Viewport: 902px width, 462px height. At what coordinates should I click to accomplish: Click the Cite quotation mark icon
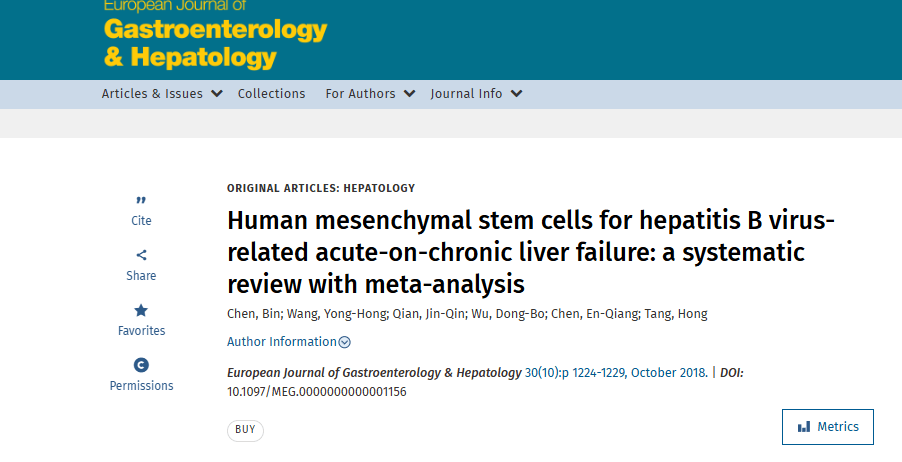tap(141, 201)
